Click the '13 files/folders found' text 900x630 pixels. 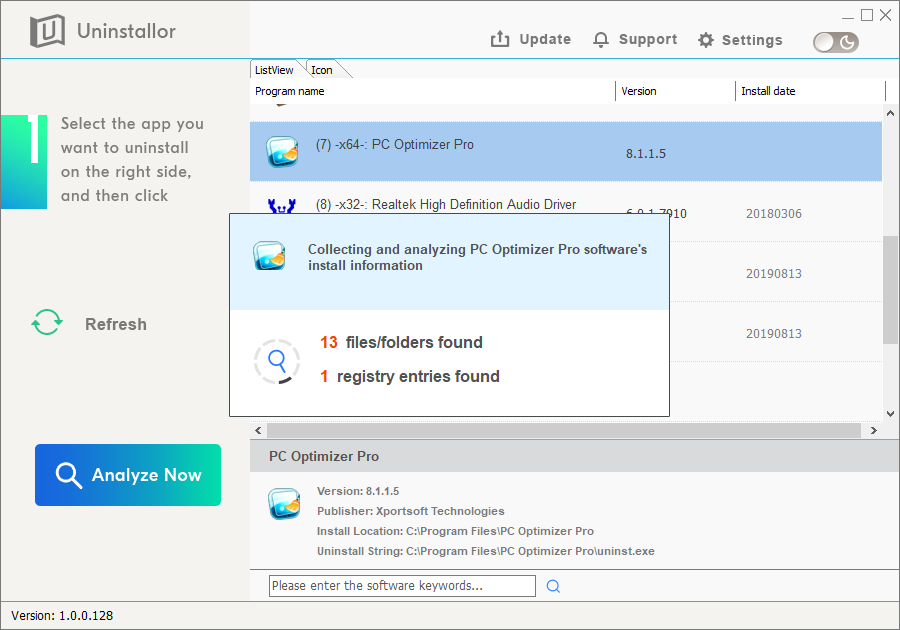(401, 343)
